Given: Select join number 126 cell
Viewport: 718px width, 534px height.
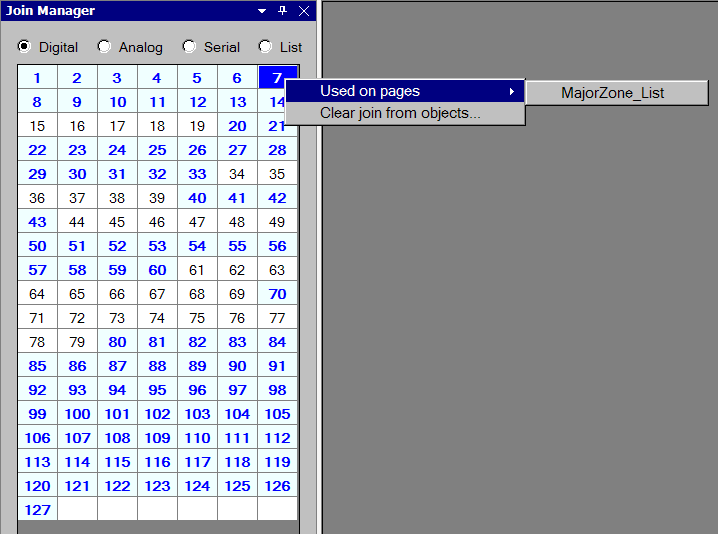Looking at the screenshot, I should tap(277, 486).
